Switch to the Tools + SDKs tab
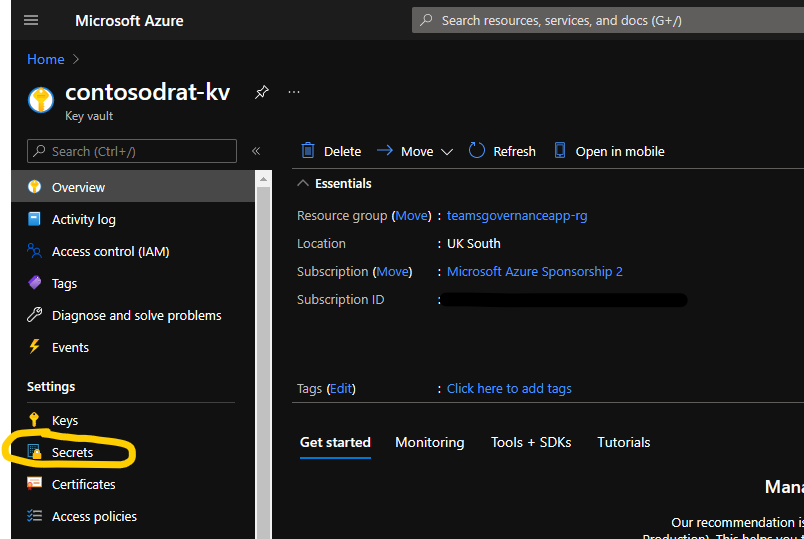 [531, 442]
